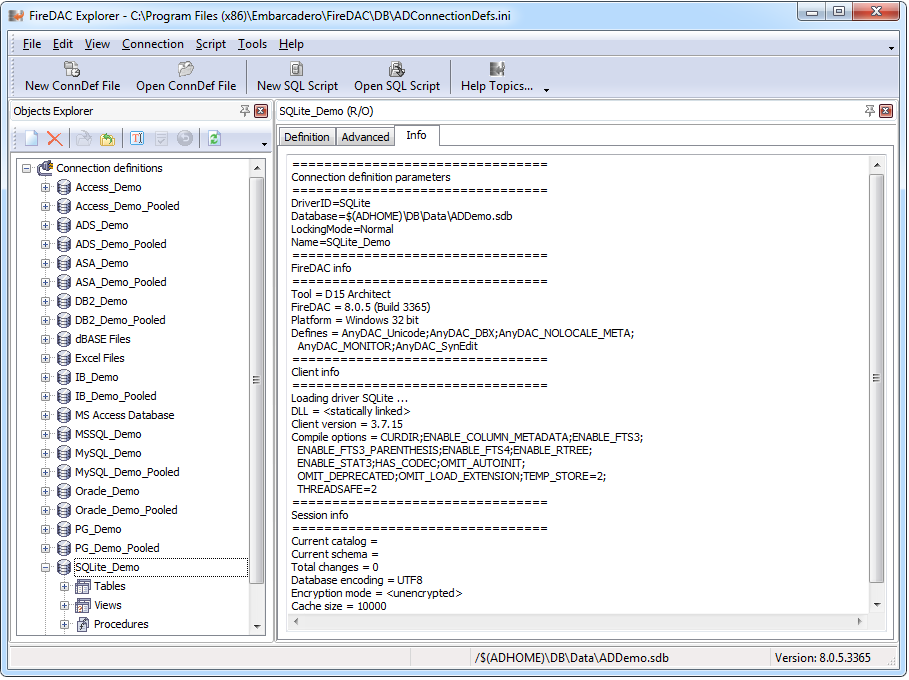Image resolution: width=909 pixels, height=680 pixels.
Task: Click the Open ConnDef File toolbar icon
Action: (x=186, y=69)
